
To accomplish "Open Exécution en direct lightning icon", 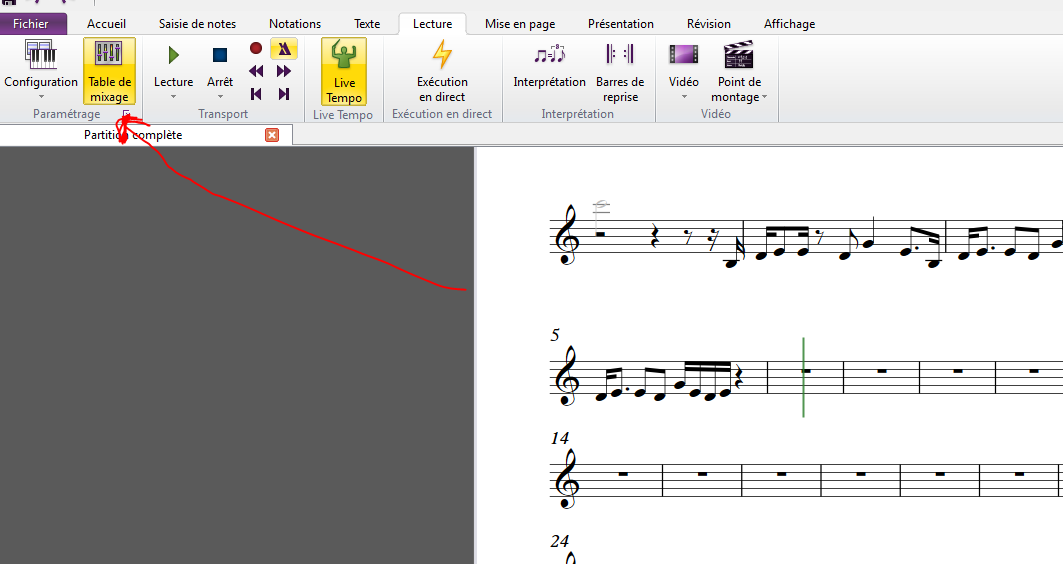I will (442, 54).
